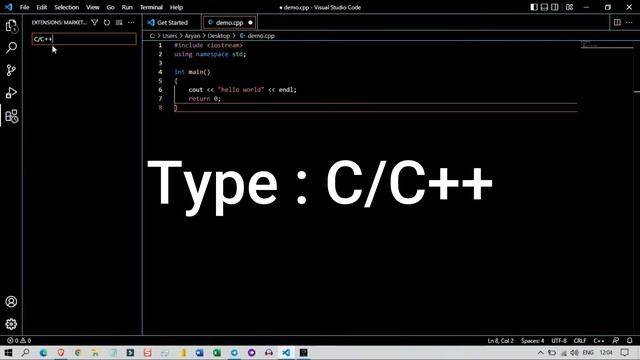Click demo.cpp in the breadcrumb path
Image resolution: width=640 pixels, height=360 pixels.
point(261,36)
